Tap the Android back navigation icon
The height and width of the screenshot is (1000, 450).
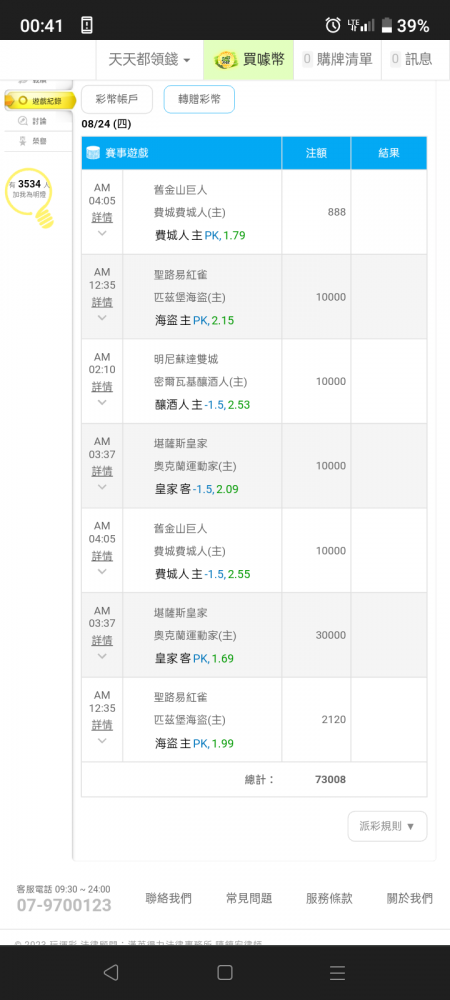111,972
